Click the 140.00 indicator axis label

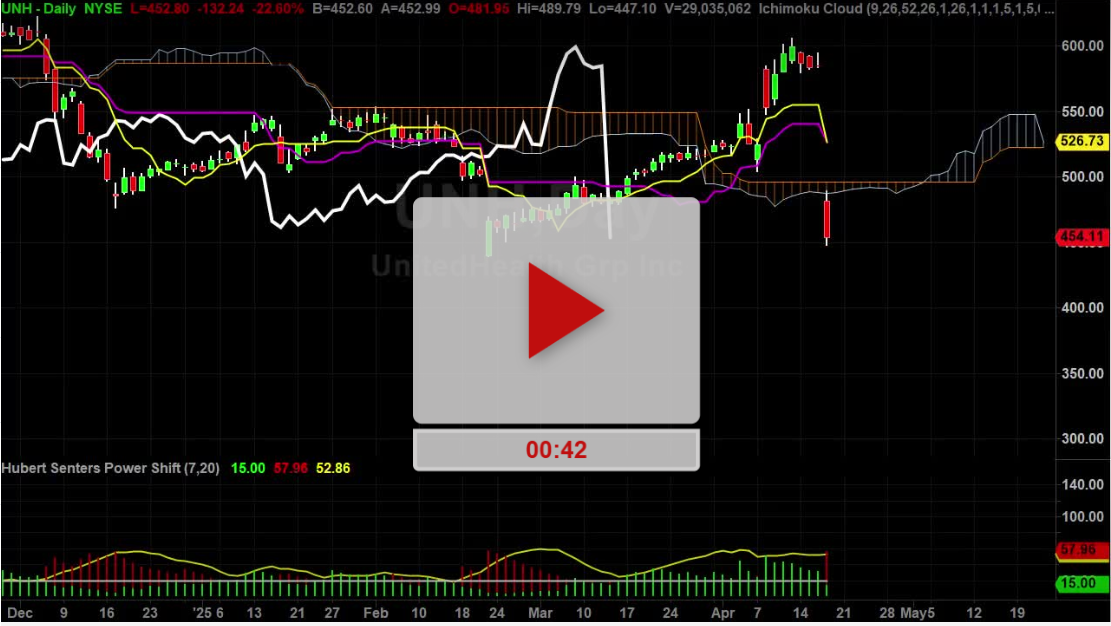tap(1082, 485)
